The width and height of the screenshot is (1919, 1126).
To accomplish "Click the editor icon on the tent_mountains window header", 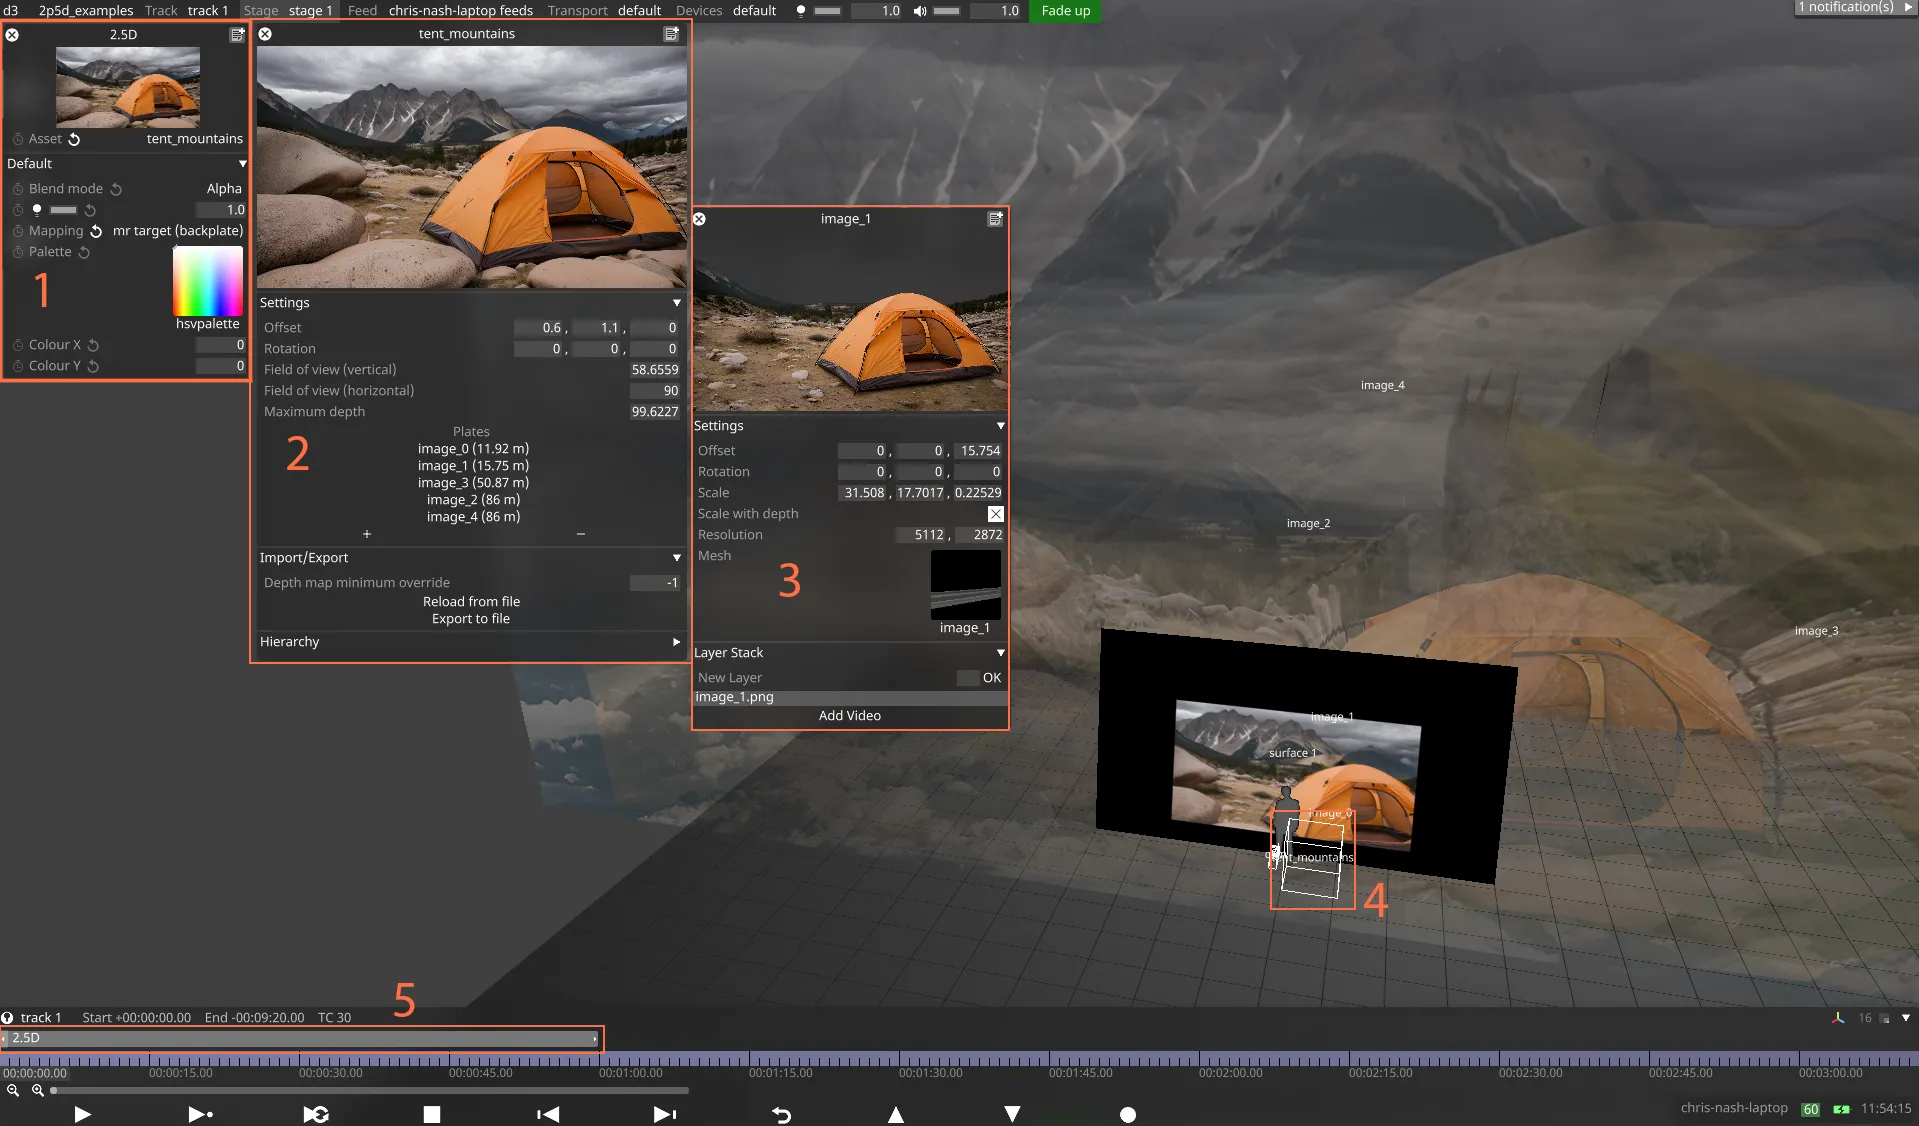I will pyautogui.click(x=672, y=33).
